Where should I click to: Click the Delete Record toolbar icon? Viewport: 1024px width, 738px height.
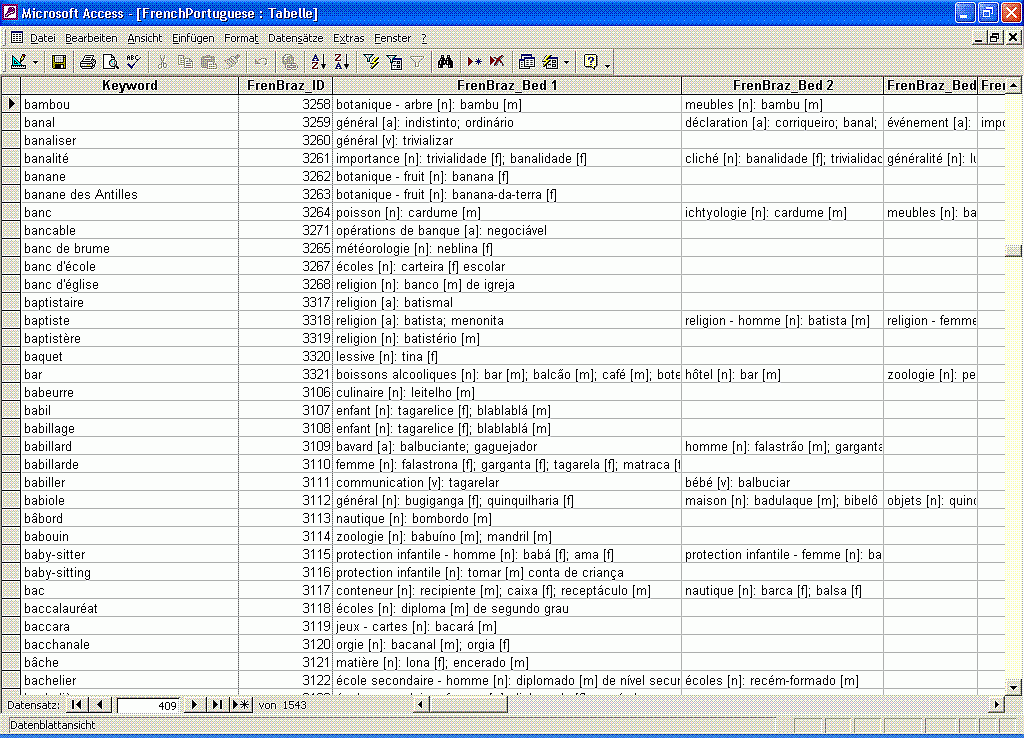(497, 62)
